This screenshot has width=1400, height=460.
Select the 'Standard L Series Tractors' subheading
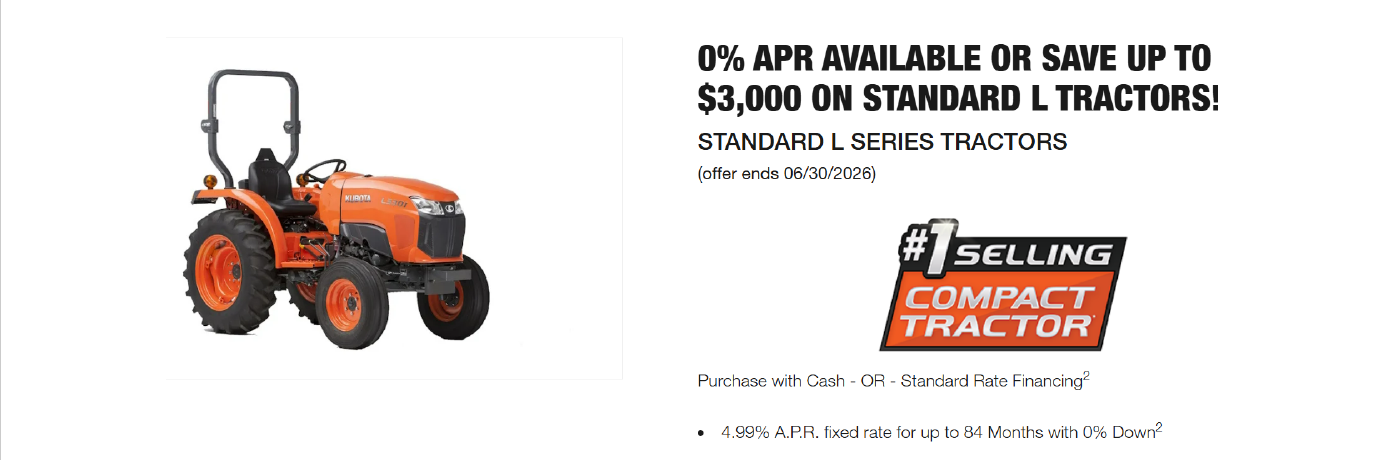click(882, 142)
